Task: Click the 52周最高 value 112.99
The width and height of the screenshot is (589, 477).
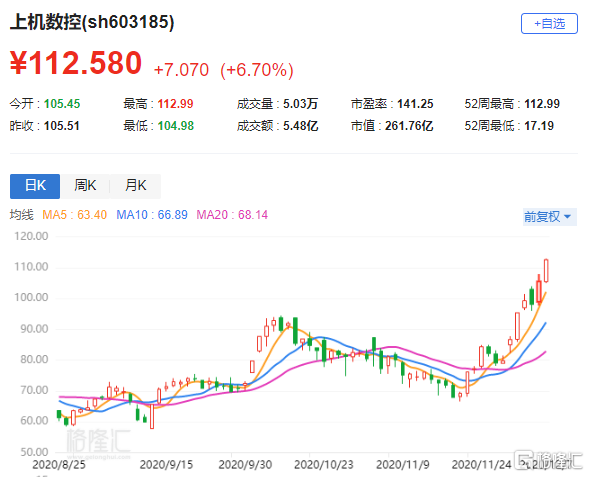Action: [x=542, y=104]
